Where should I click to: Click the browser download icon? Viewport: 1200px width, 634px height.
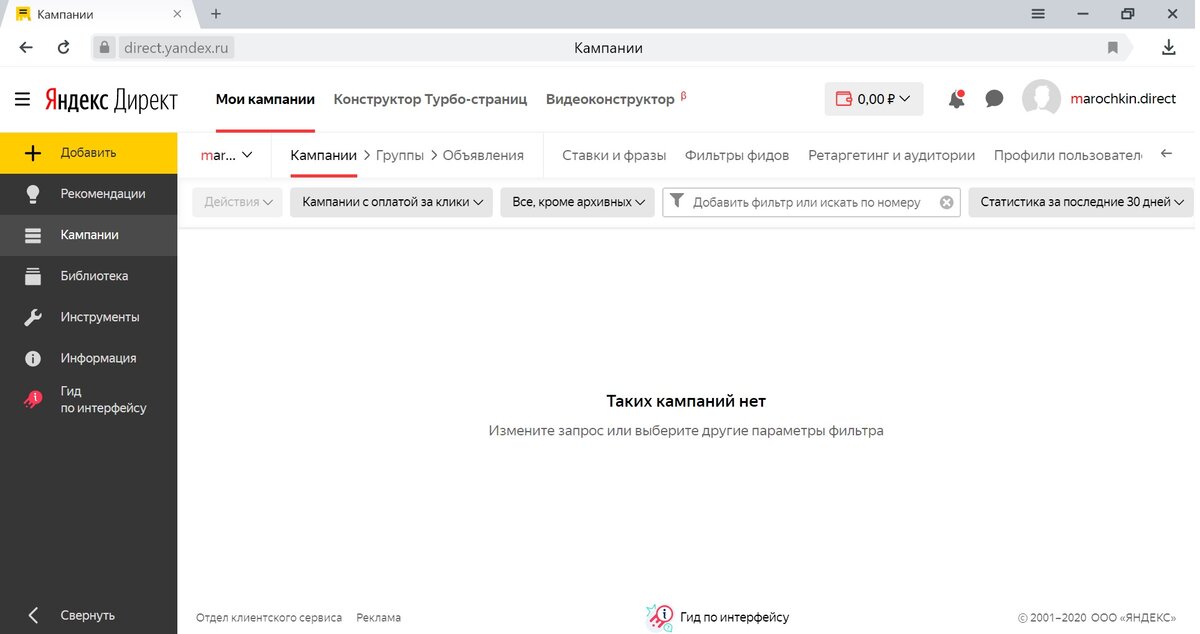point(1169,46)
